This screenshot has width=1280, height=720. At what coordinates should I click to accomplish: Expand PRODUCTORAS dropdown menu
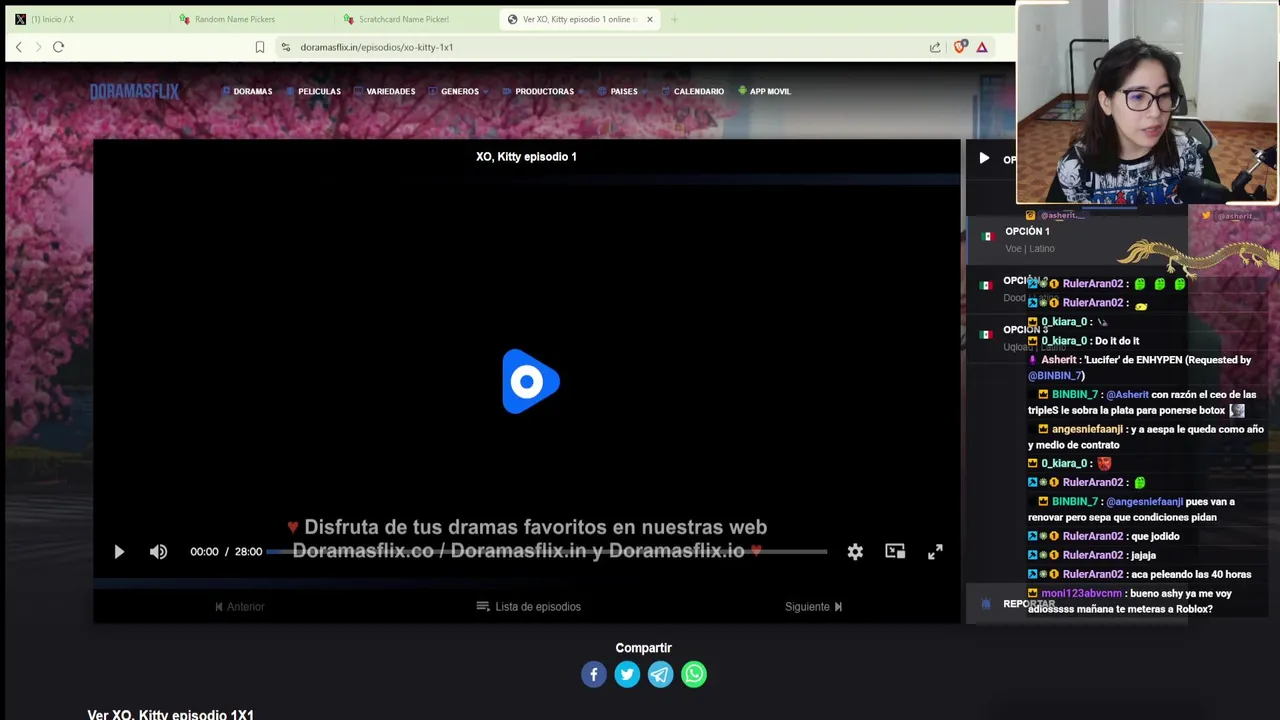coord(544,91)
